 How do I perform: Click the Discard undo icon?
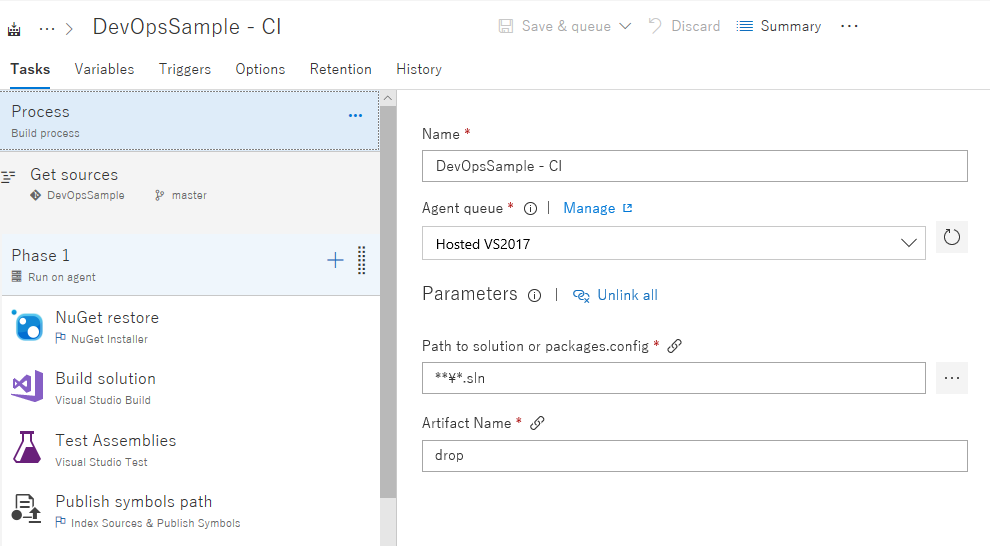[655, 26]
